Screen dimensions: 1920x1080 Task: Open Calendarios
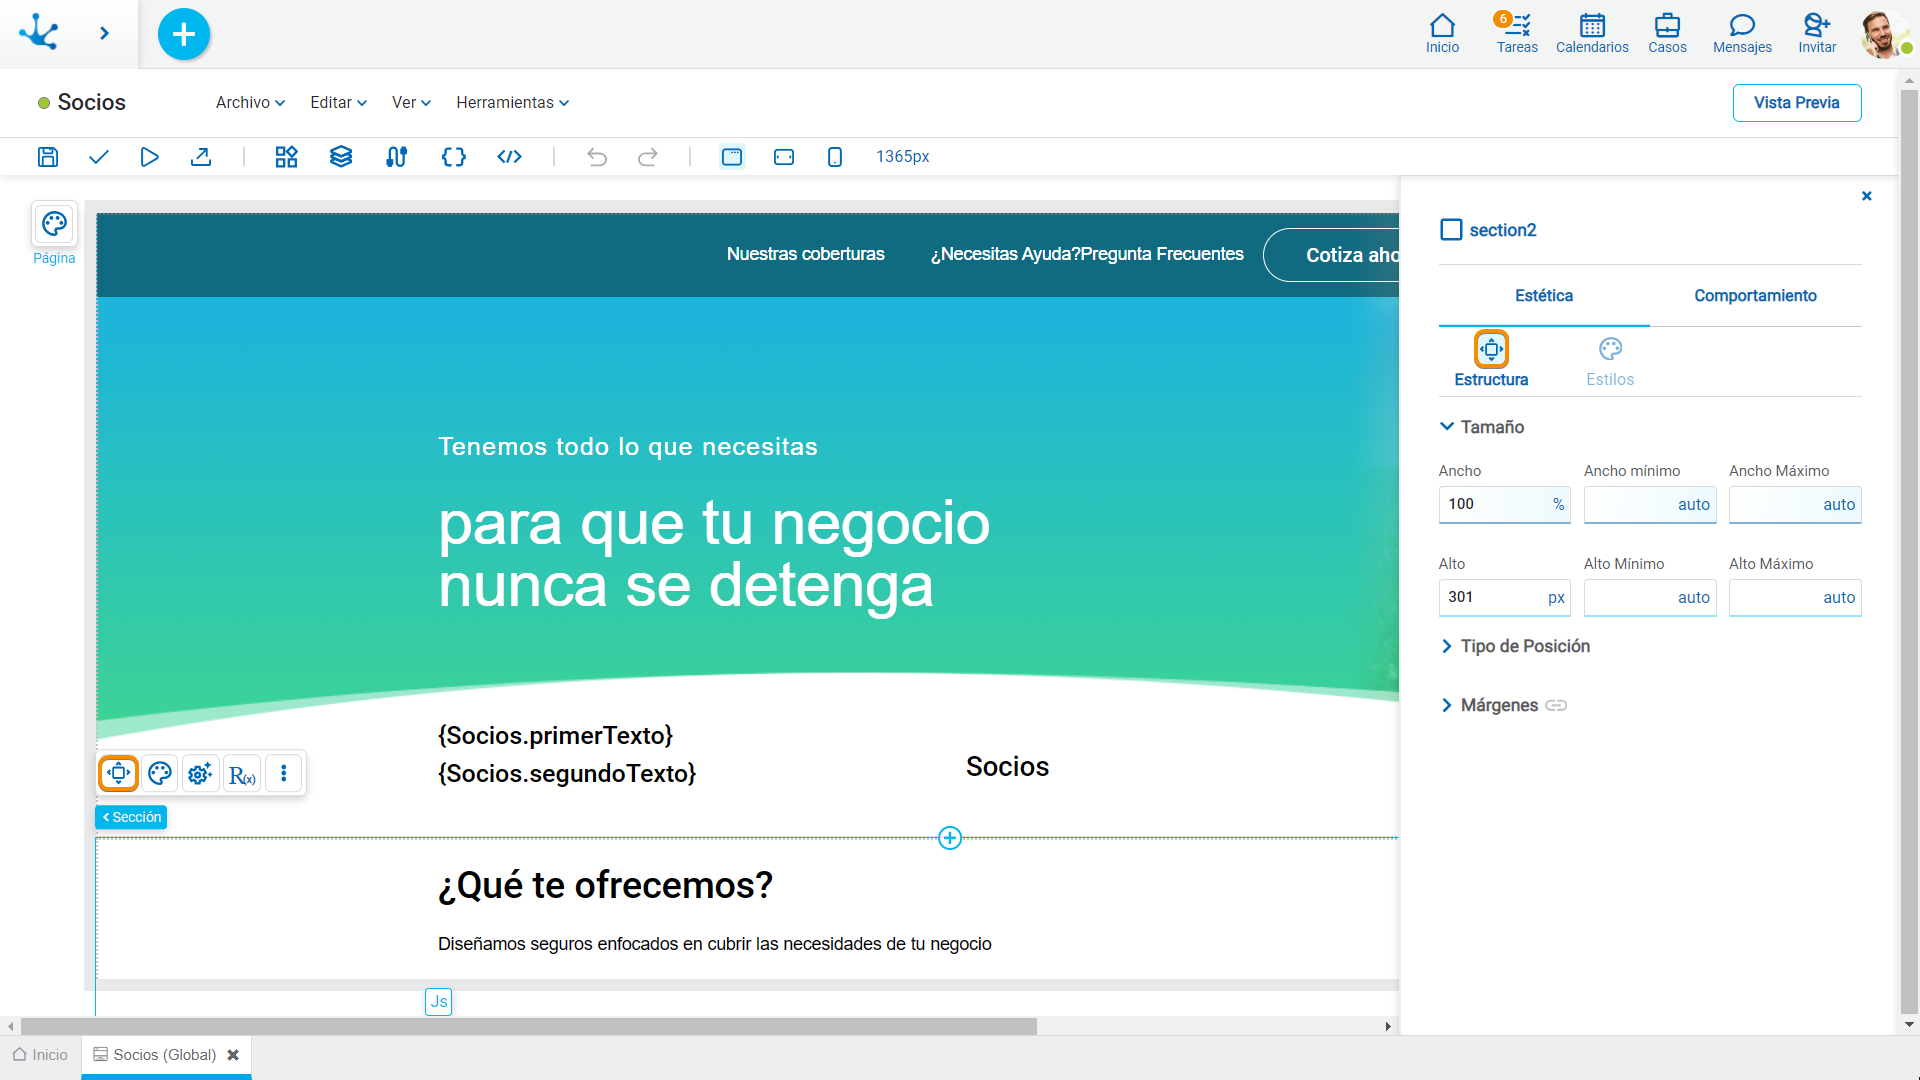[1592, 34]
